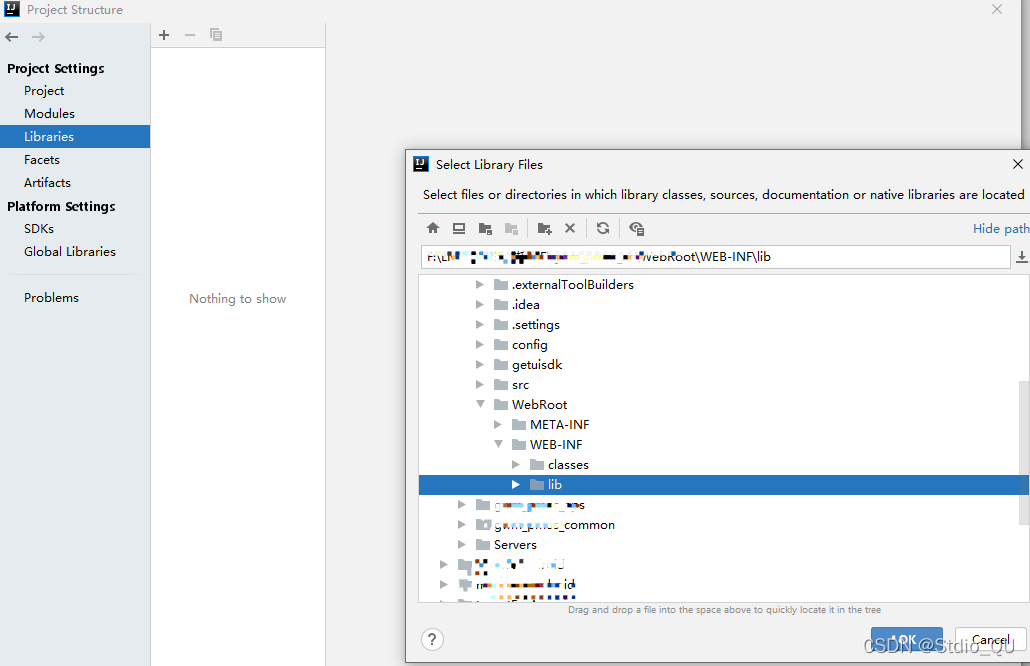
Task: Open path history download arrow
Action: (1021, 257)
